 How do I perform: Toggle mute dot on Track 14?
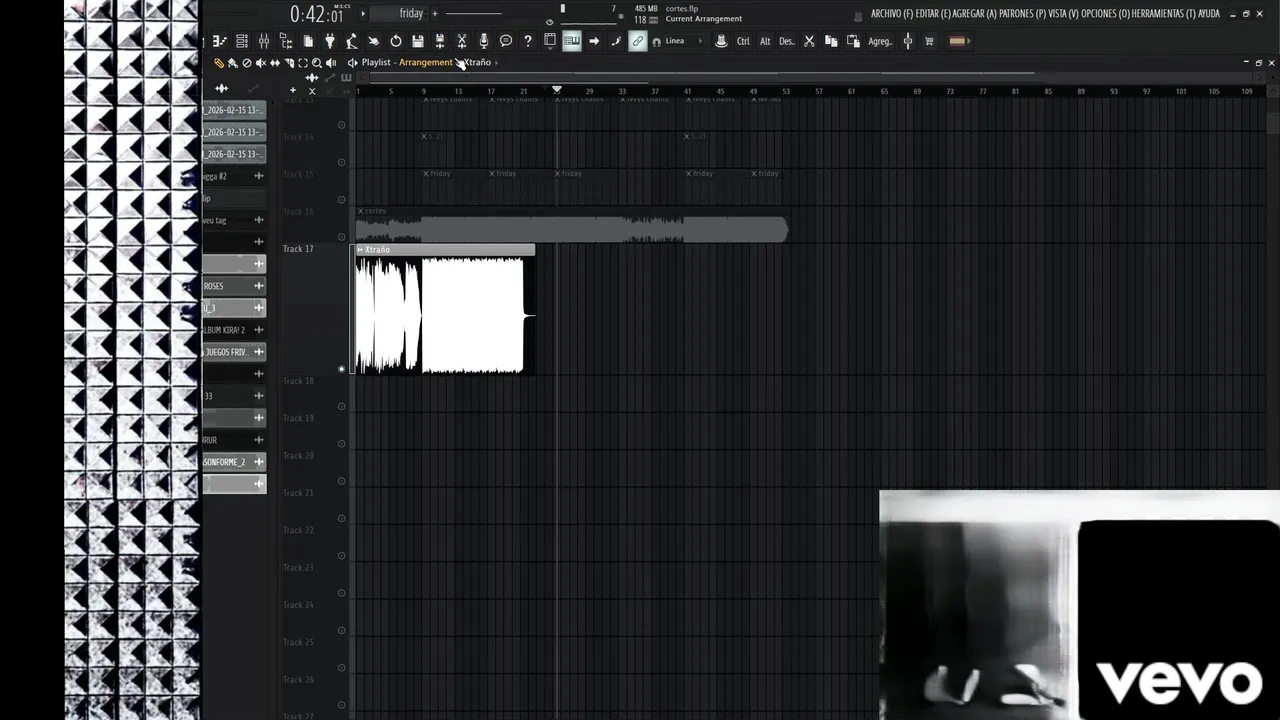coord(341,162)
